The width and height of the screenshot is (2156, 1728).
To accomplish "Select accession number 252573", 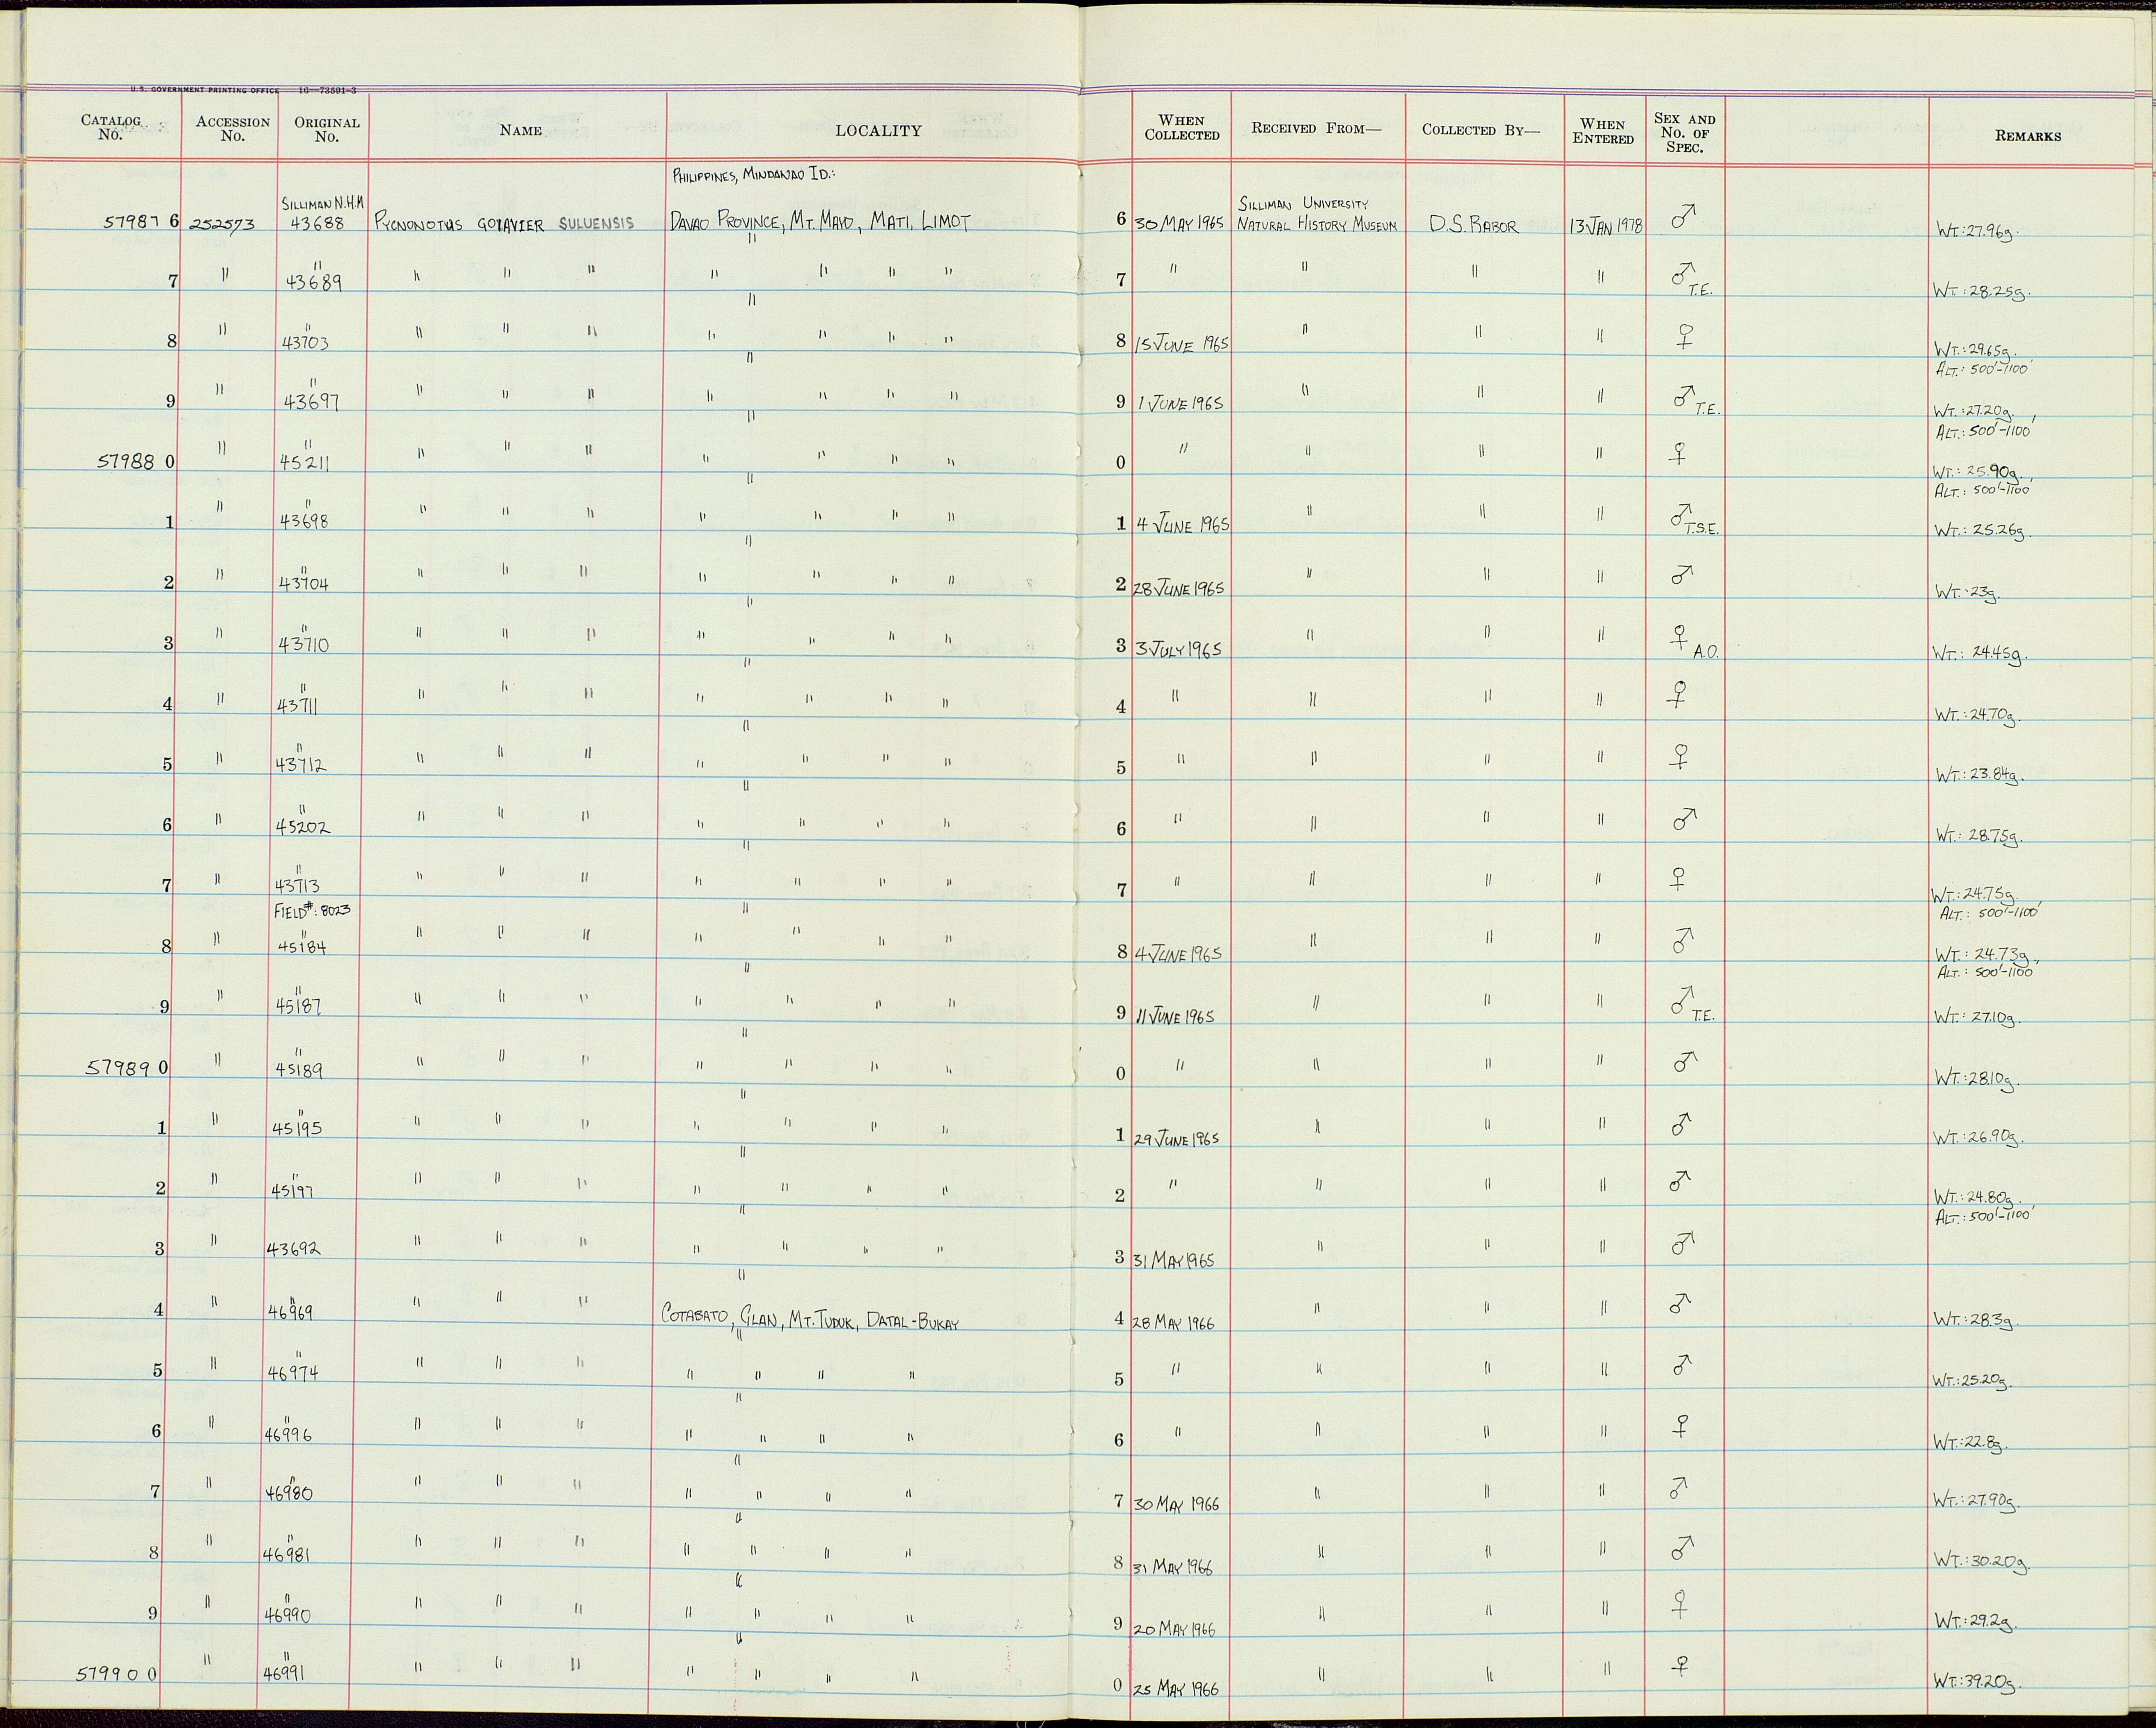I will [x=223, y=225].
